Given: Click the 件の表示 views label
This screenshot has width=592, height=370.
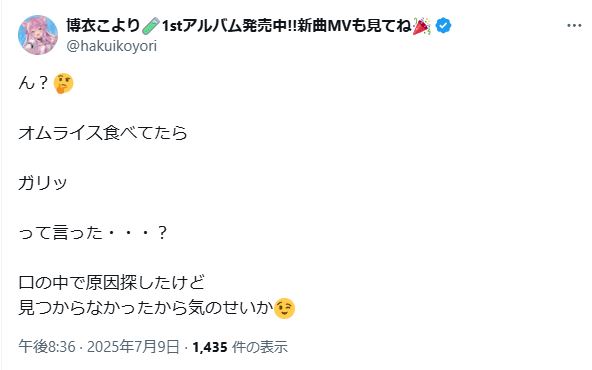Looking at the screenshot, I should coord(260,347).
